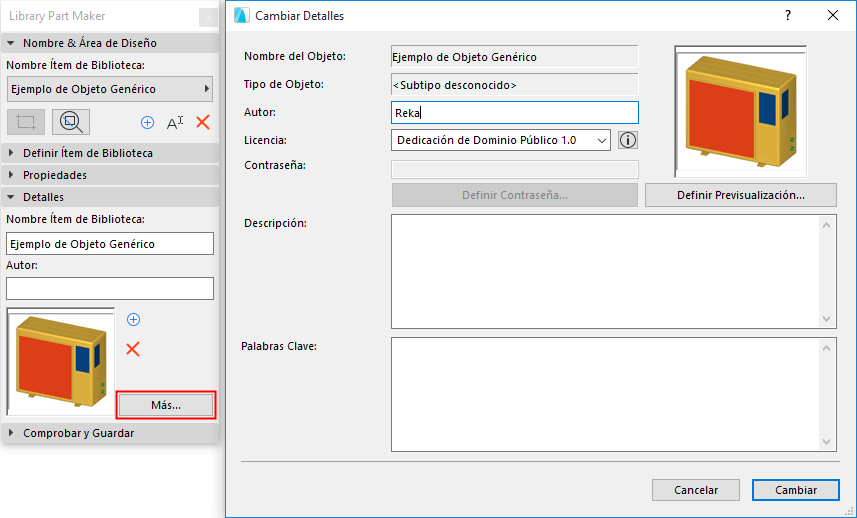The height and width of the screenshot is (518, 857).
Task: Click object preview thumbnail in dialog
Action: tap(740, 111)
